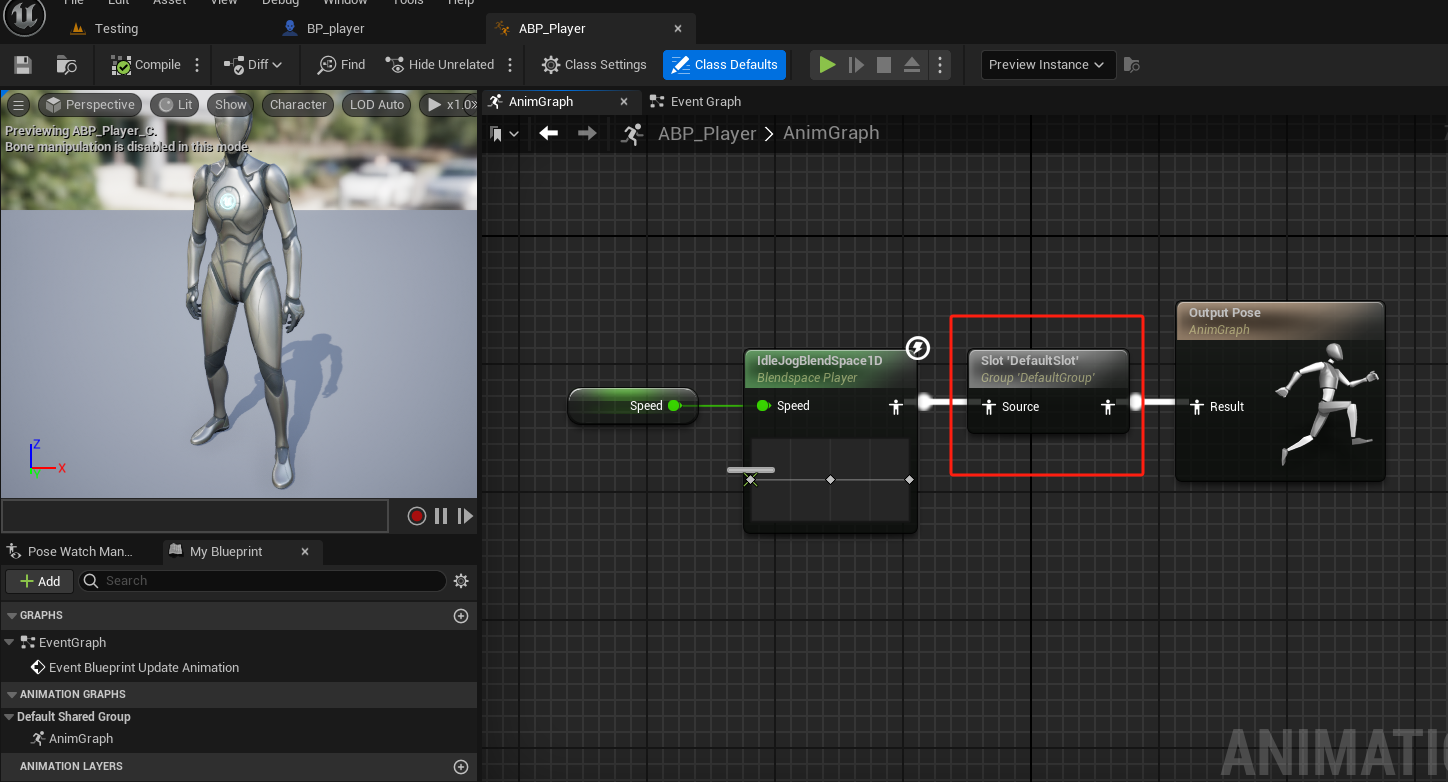The image size is (1448, 782).
Task: Click the Eject icon in play controls
Action: [912, 65]
